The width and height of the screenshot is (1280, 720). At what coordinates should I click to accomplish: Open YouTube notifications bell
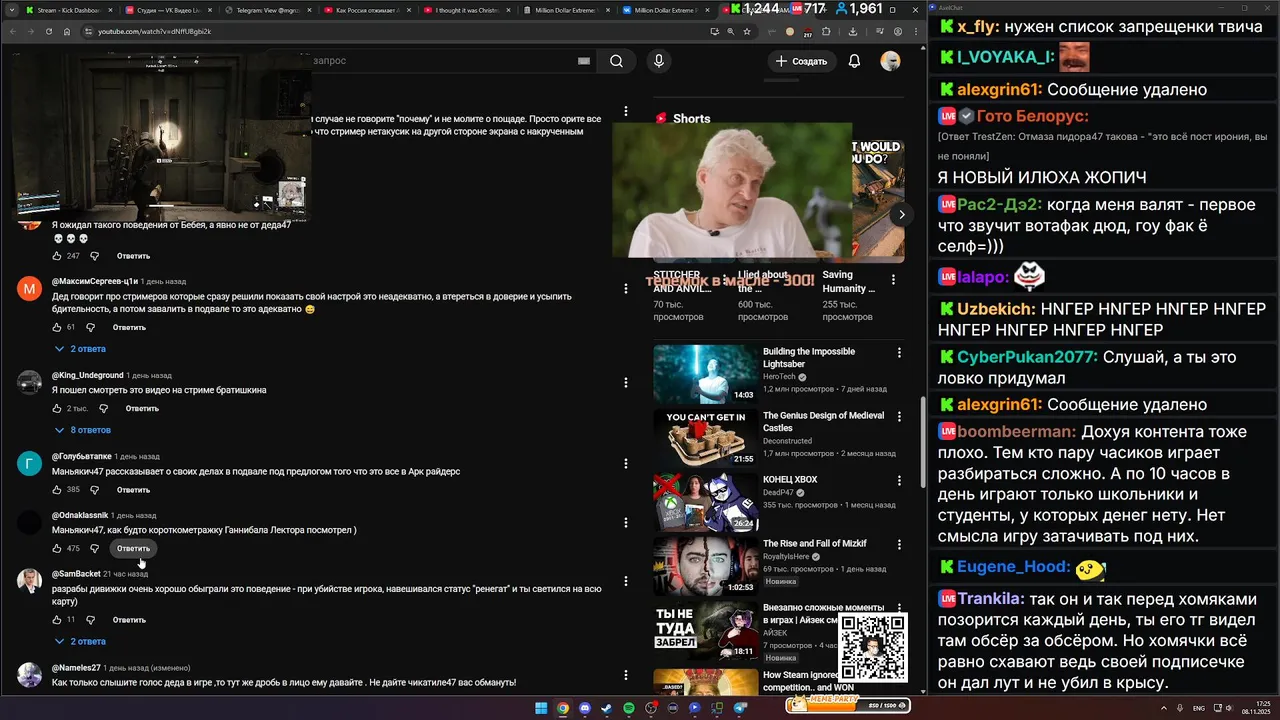(x=854, y=61)
